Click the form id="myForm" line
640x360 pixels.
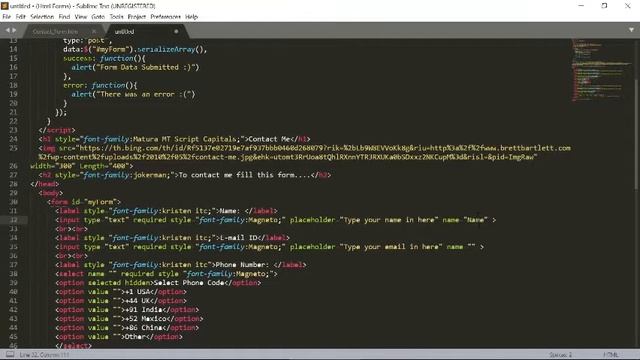click(84, 202)
